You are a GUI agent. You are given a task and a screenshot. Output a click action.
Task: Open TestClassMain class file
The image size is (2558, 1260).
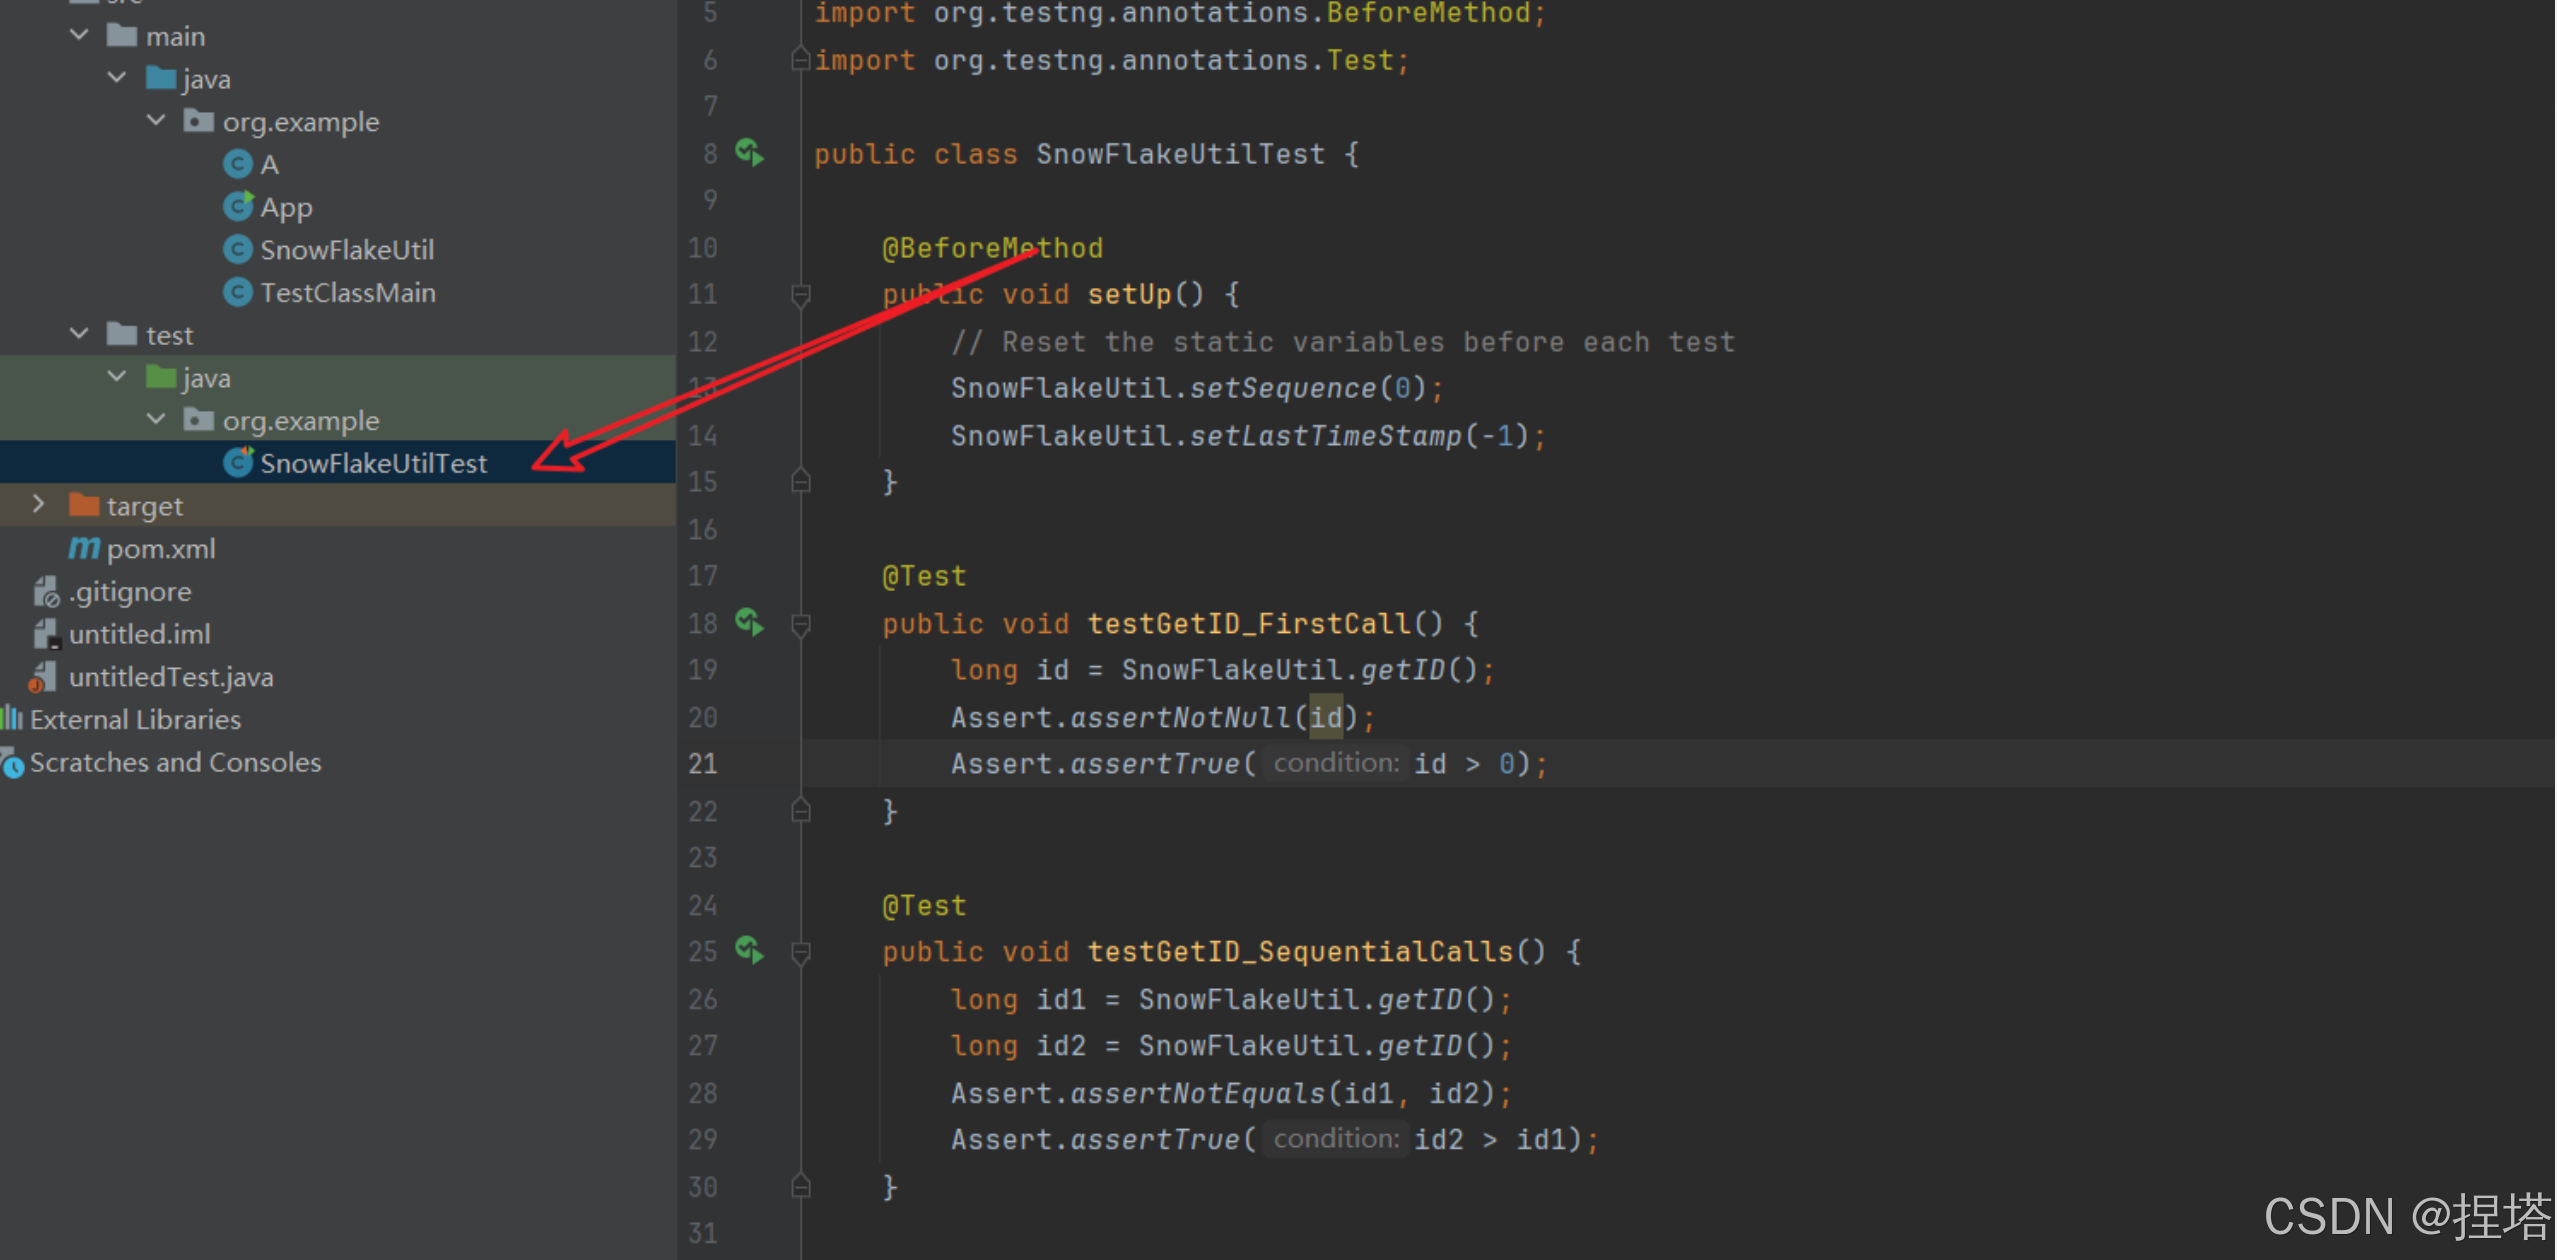(347, 293)
